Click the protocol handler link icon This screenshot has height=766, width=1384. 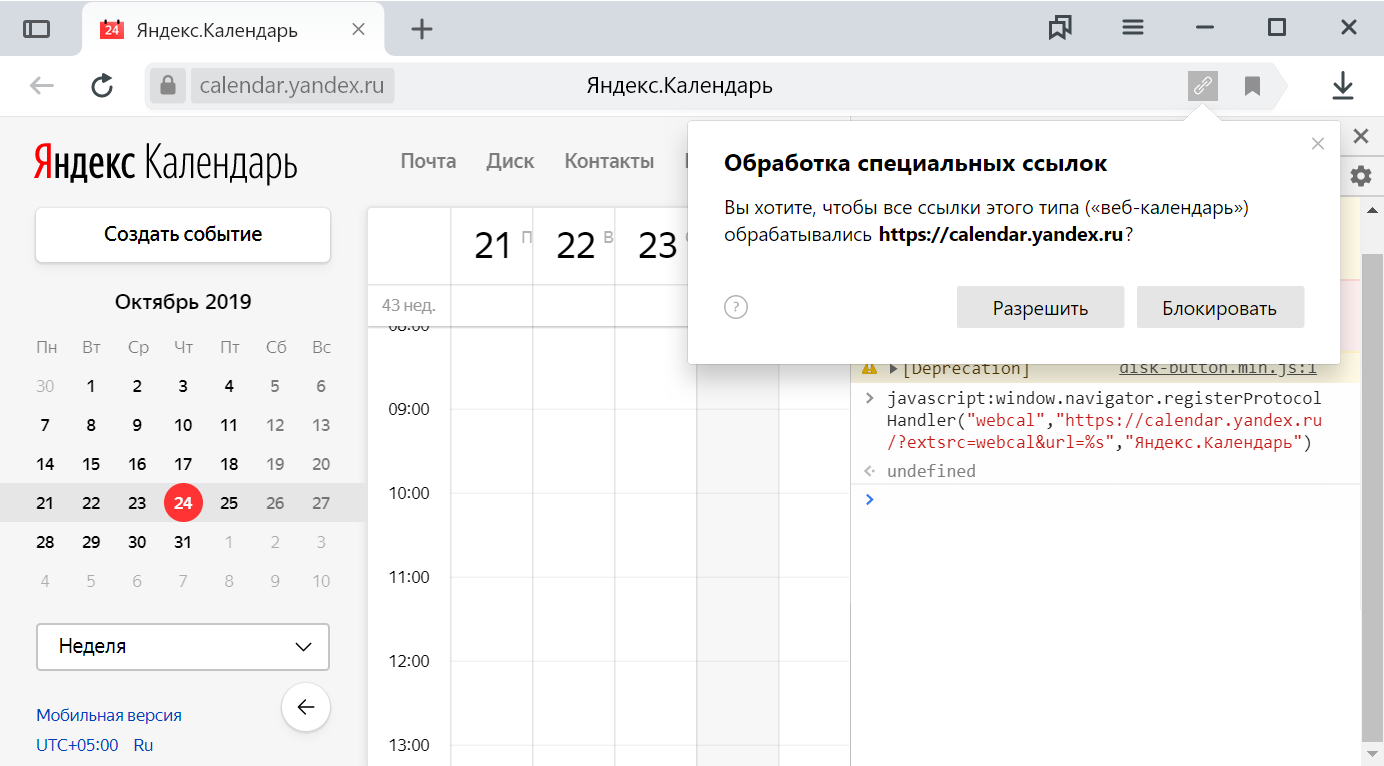(x=1203, y=86)
